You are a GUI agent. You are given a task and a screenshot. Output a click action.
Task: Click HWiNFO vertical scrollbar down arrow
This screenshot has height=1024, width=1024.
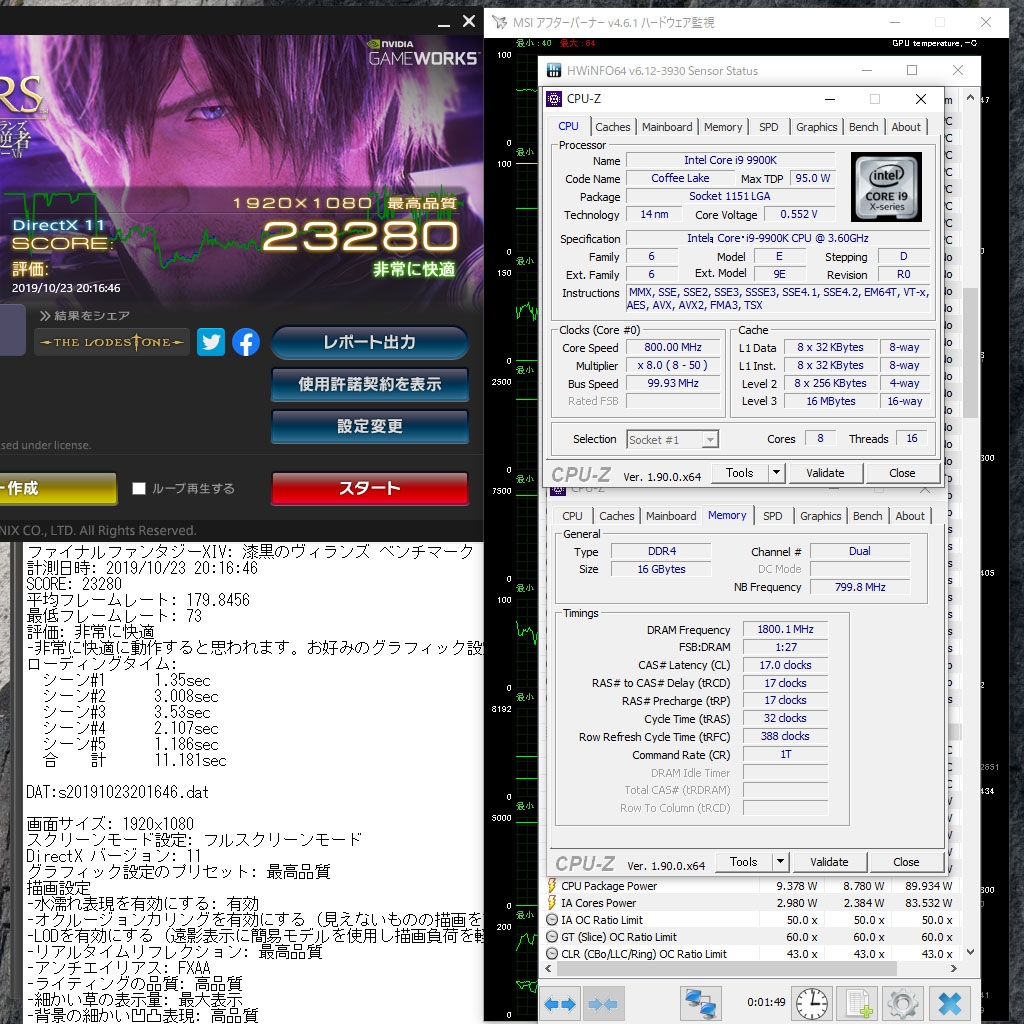[971, 952]
